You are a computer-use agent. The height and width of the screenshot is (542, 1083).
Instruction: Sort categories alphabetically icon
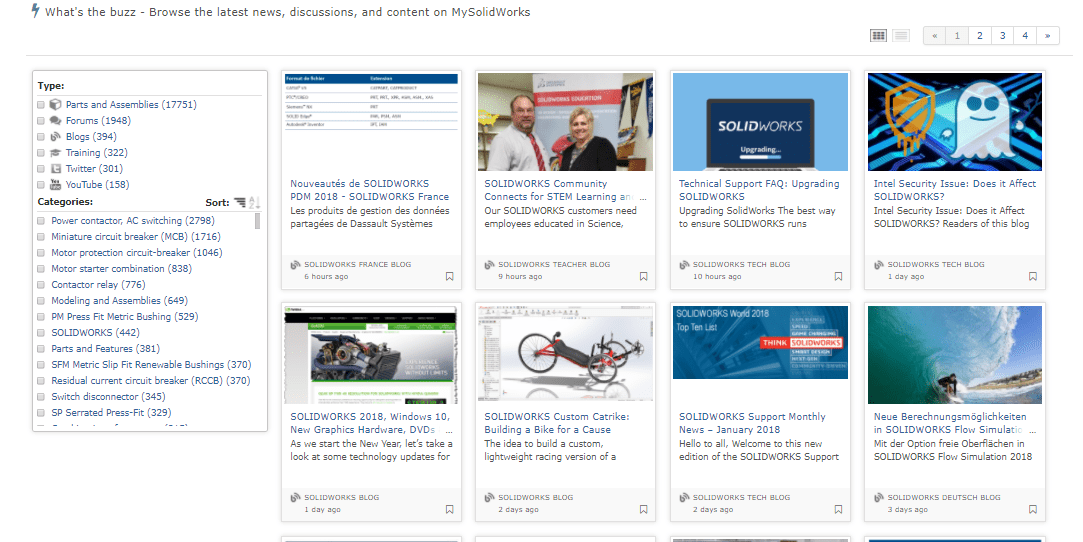pos(254,202)
